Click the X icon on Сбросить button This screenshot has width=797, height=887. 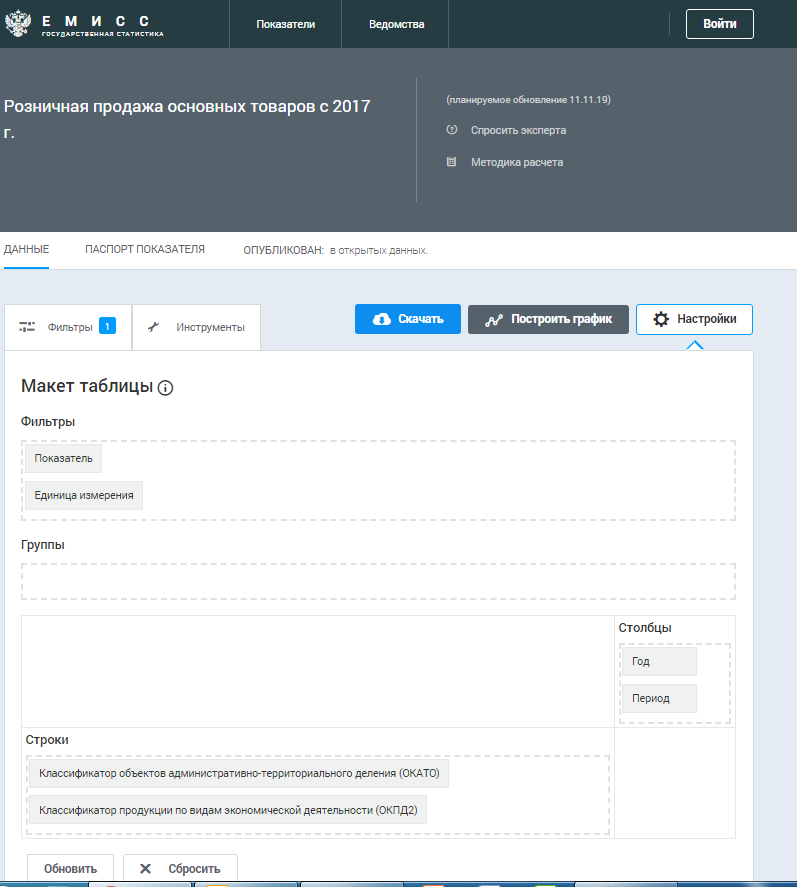[x=145, y=869]
